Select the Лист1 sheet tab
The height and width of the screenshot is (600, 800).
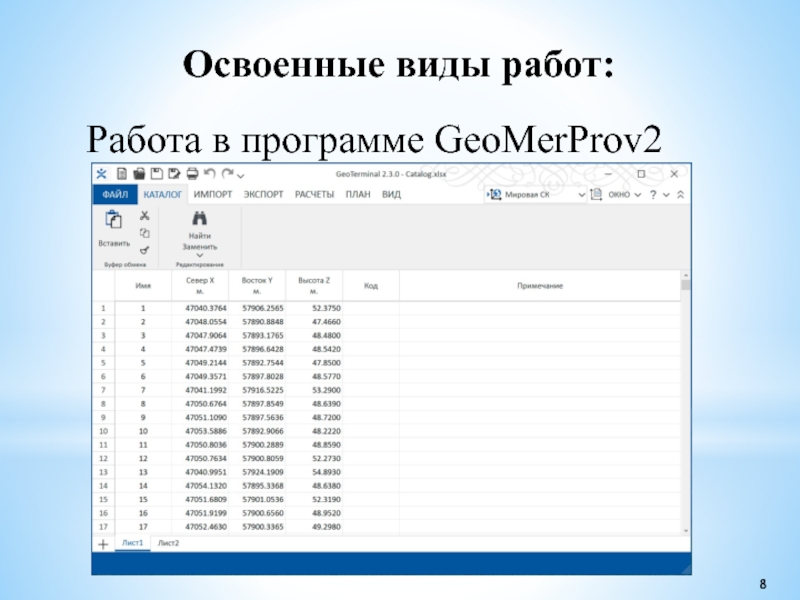point(133,543)
